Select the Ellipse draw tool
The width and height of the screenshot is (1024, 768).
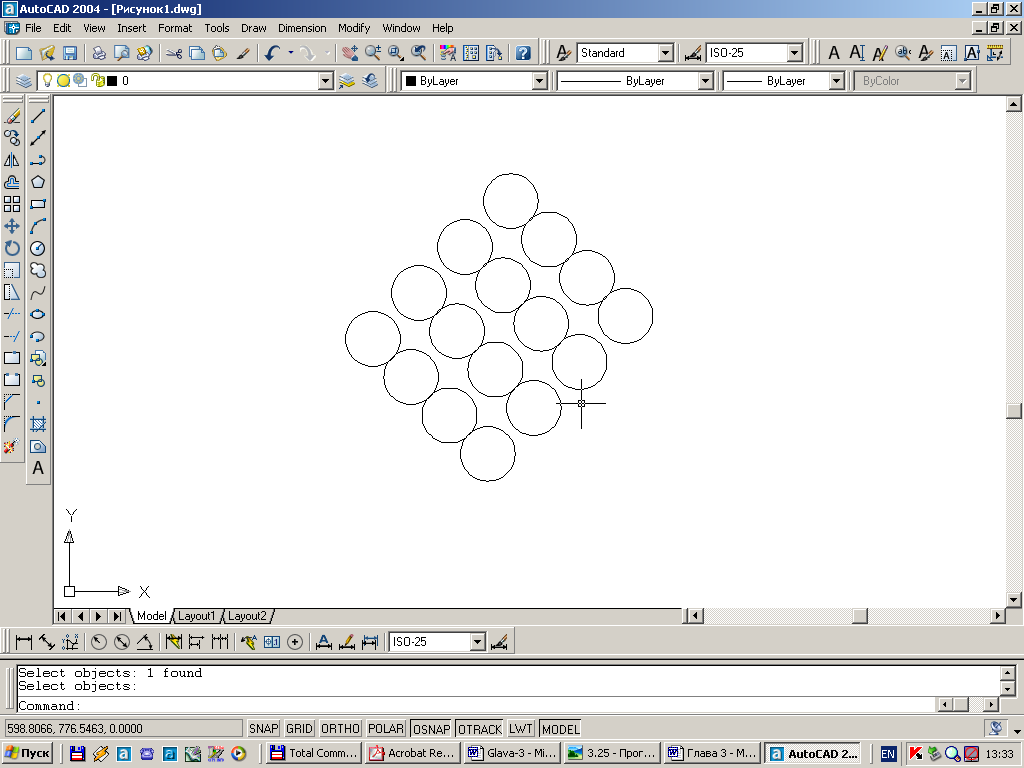[x=38, y=314]
